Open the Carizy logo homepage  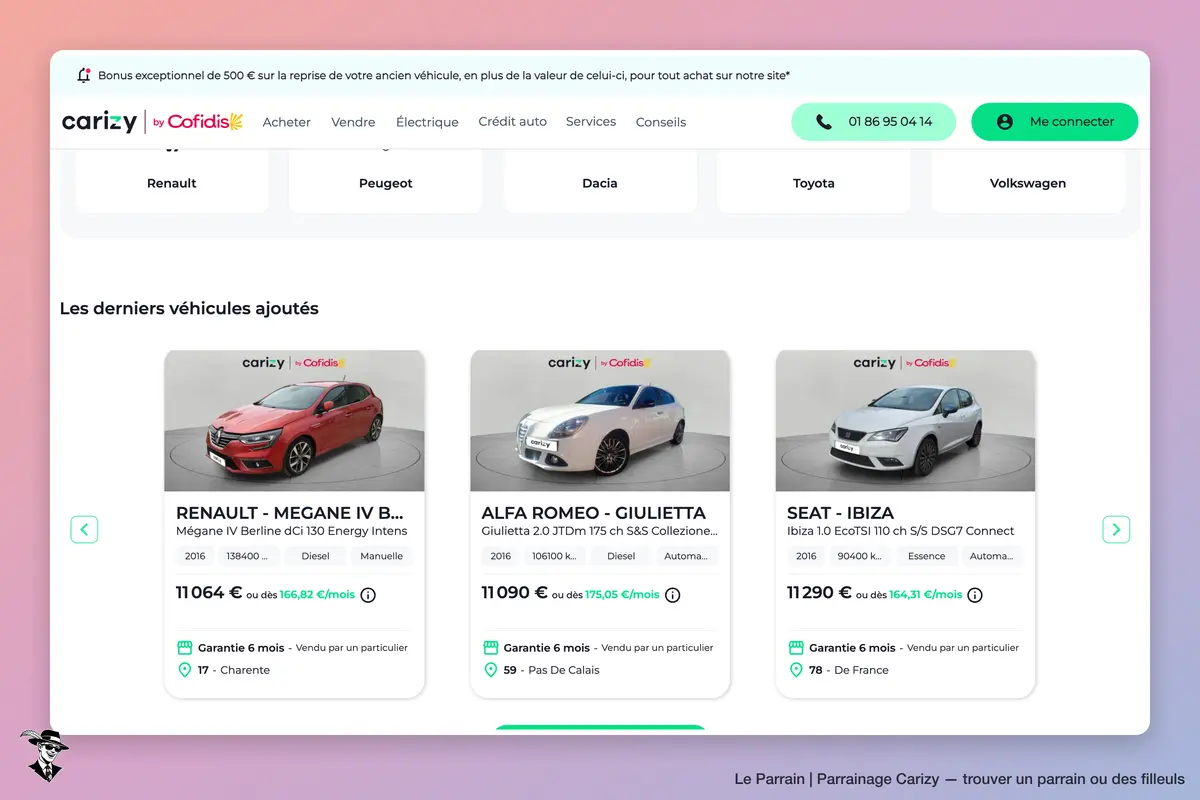pyautogui.click(x=99, y=122)
